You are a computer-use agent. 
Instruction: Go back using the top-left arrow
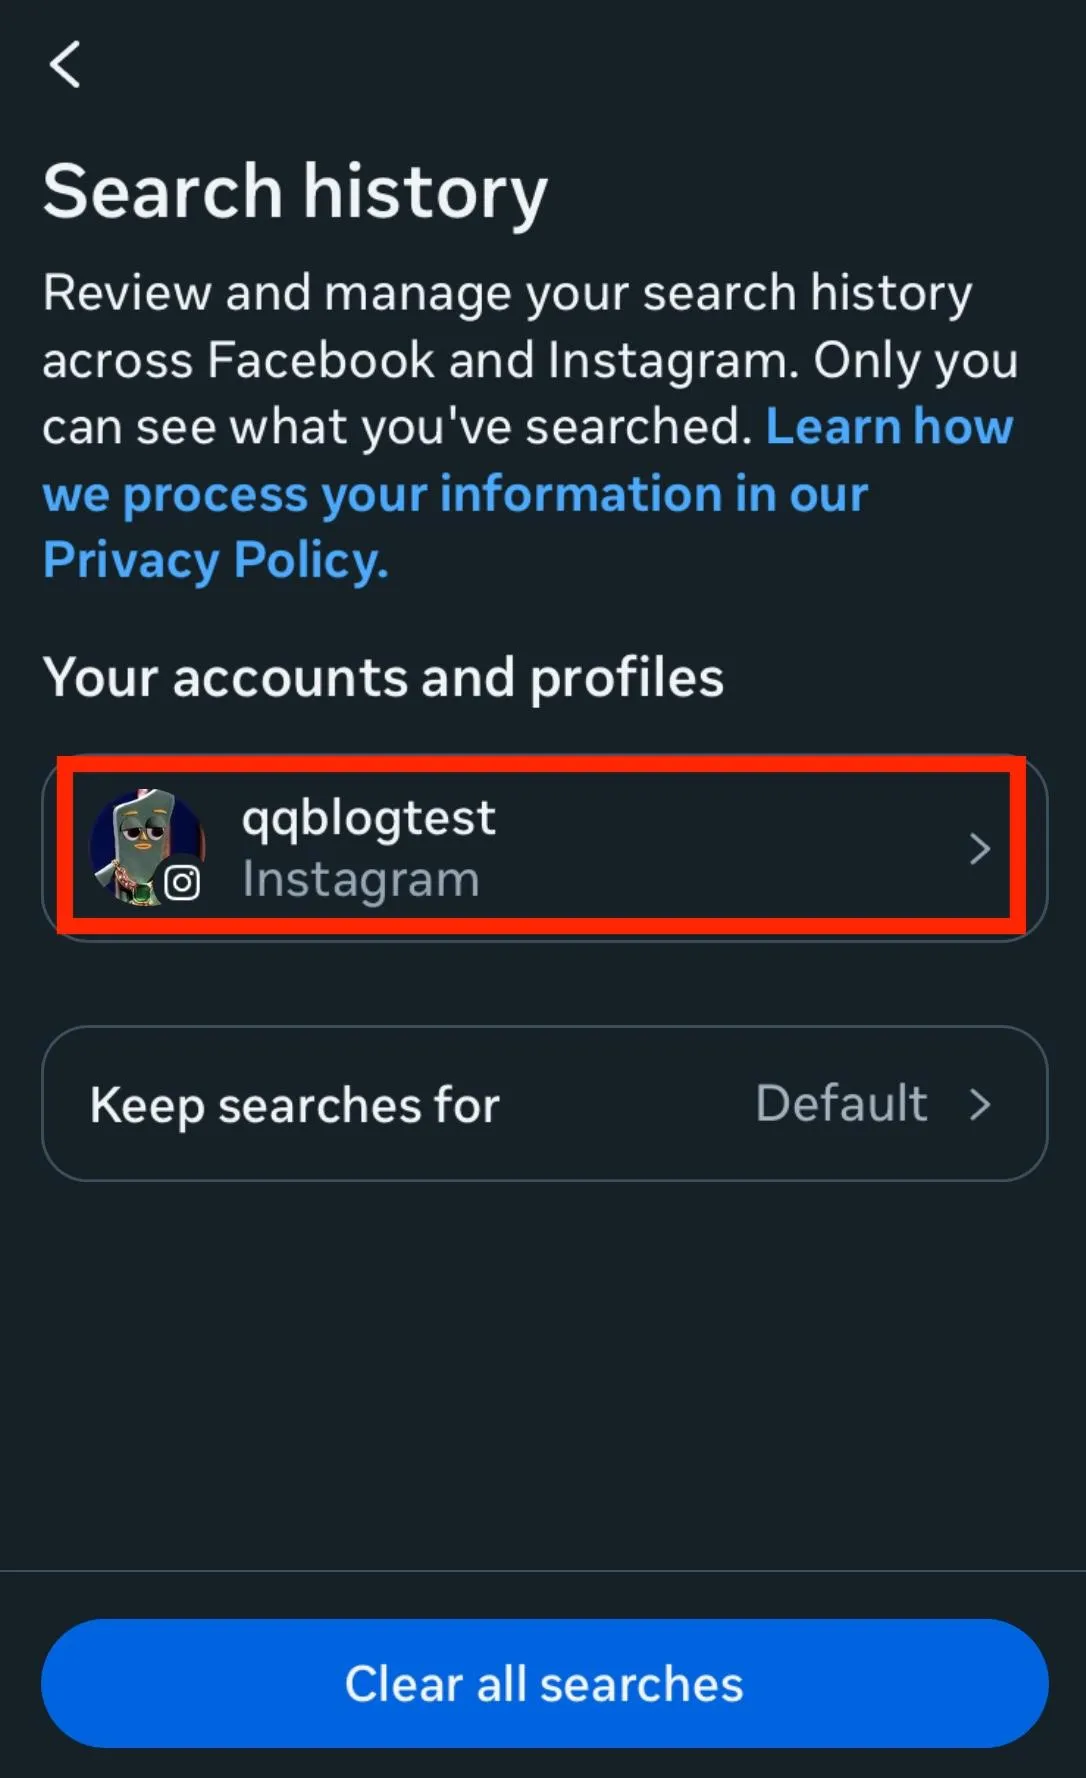point(65,65)
